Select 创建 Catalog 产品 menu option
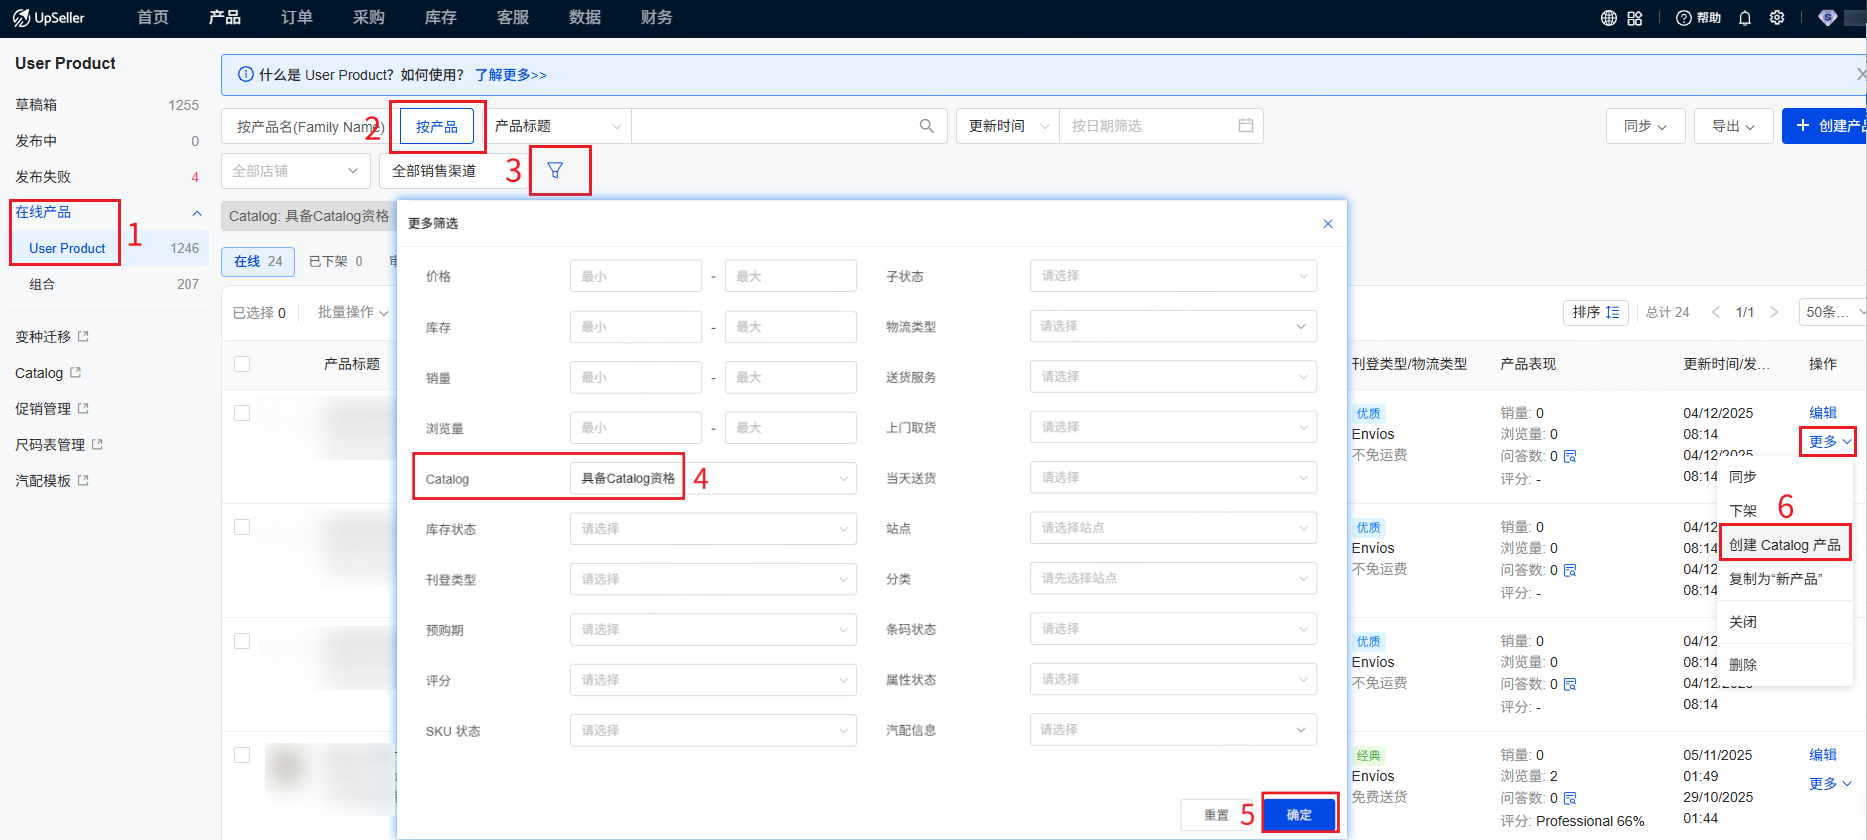Viewport: 1867px width, 840px height. tap(1784, 545)
